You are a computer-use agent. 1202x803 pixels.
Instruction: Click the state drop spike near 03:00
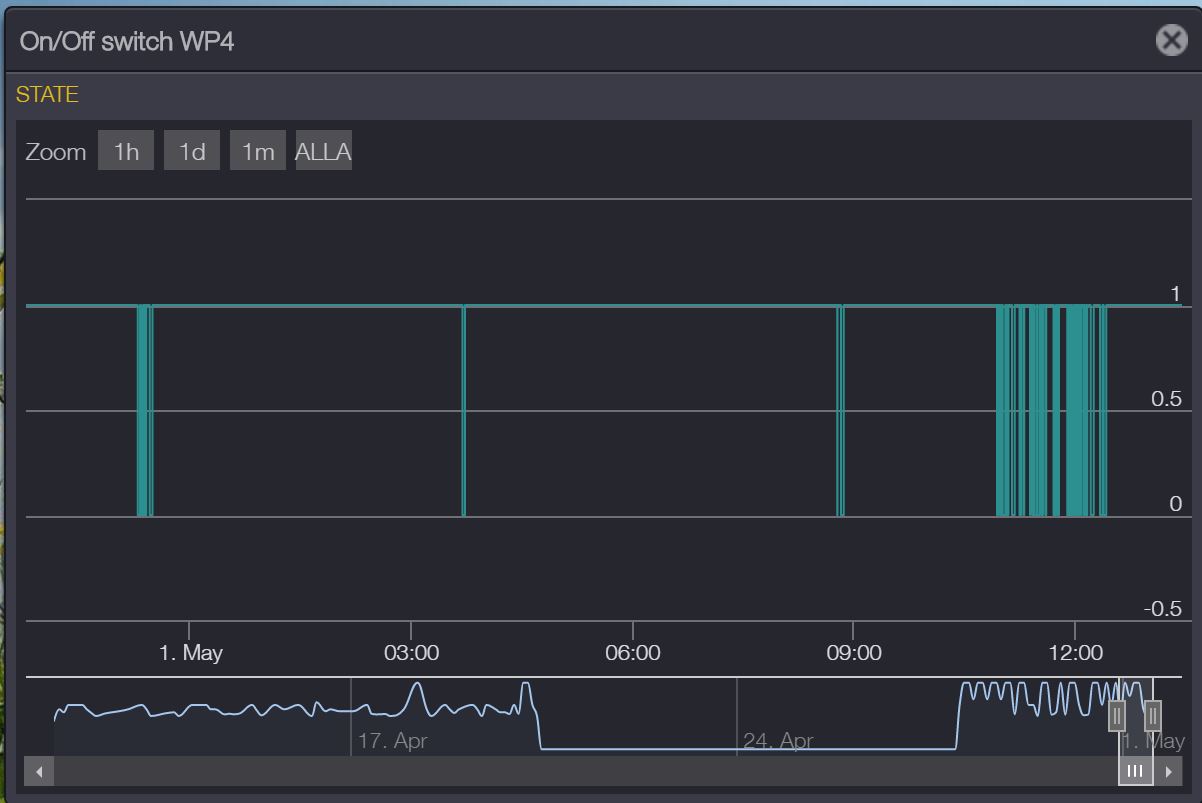pyautogui.click(x=464, y=410)
